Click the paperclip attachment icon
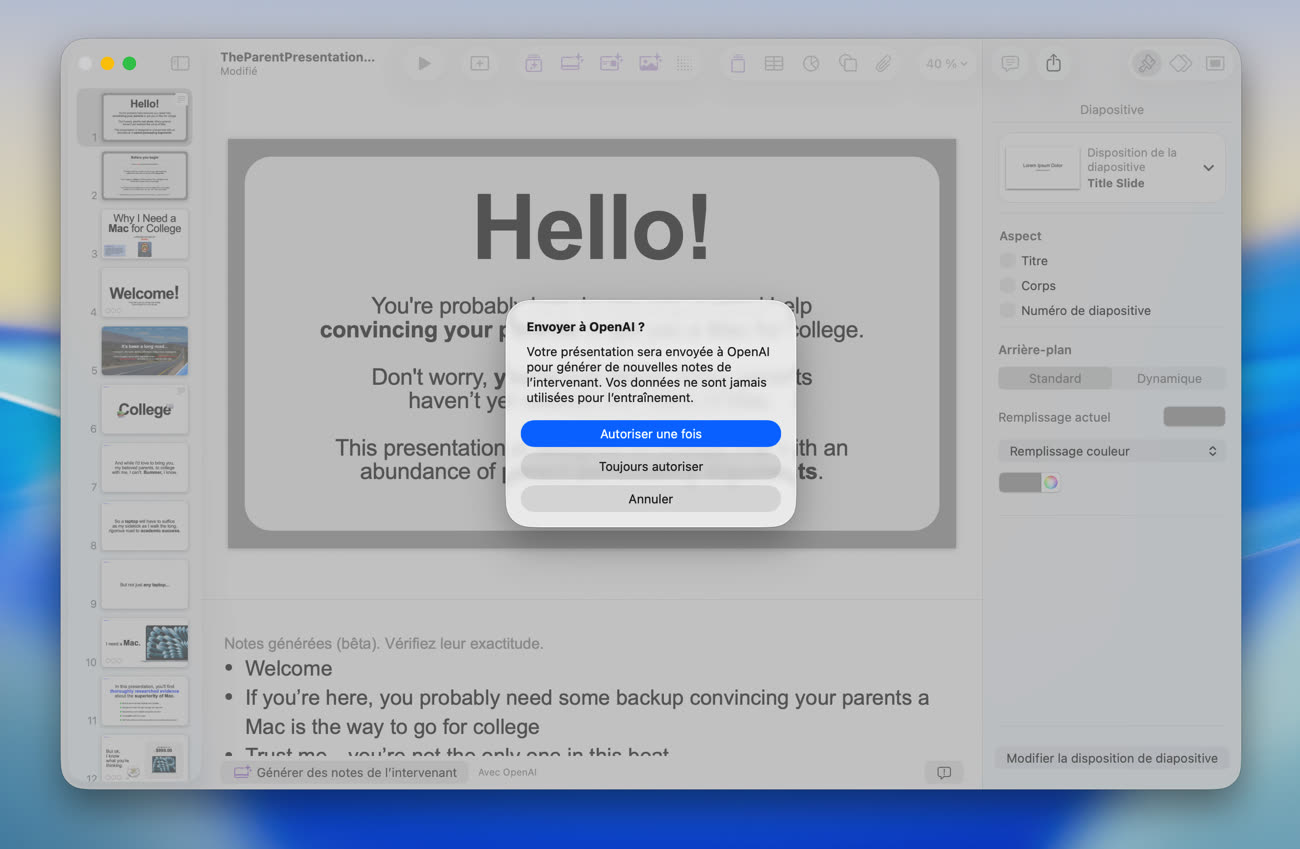 coord(883,63)
